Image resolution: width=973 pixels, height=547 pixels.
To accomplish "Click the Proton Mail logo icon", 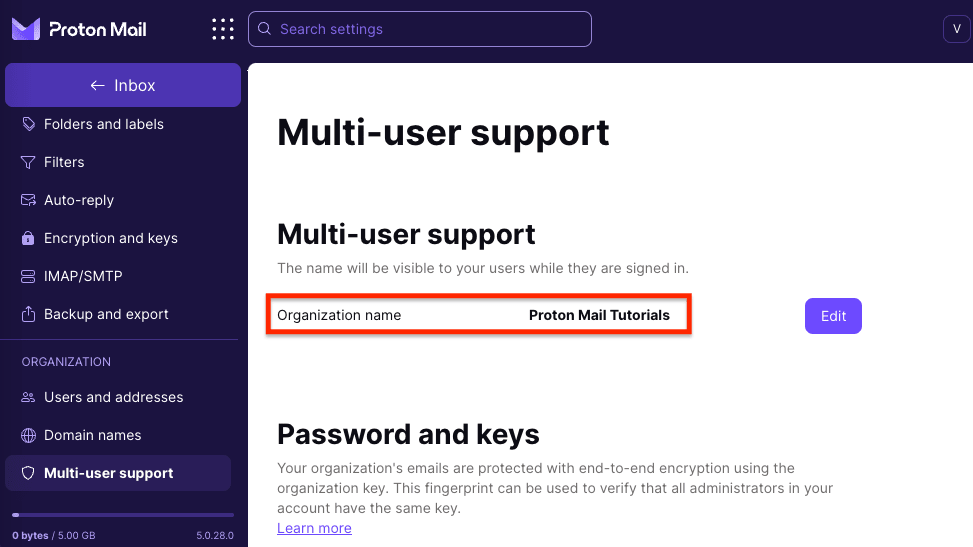I will click(x=25, y=29).
